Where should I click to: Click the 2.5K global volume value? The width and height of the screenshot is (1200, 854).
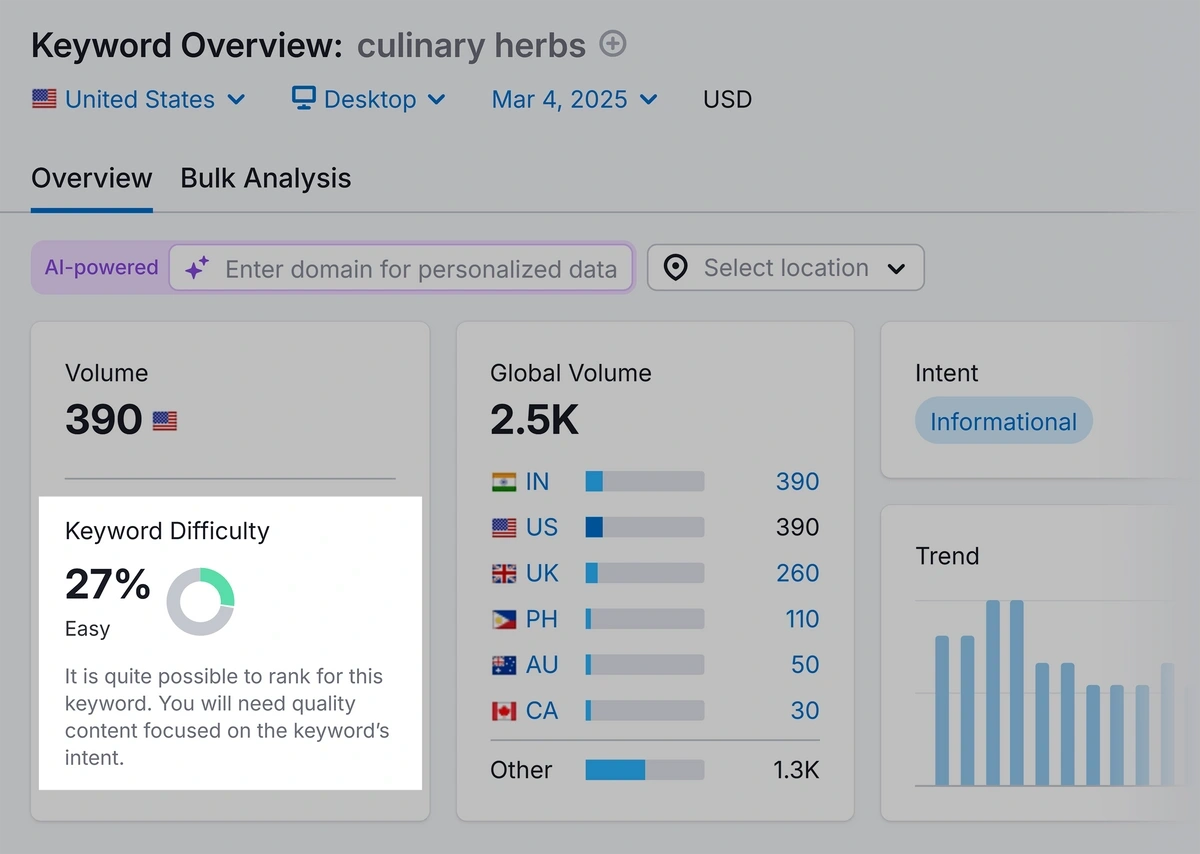coord(535,420)
